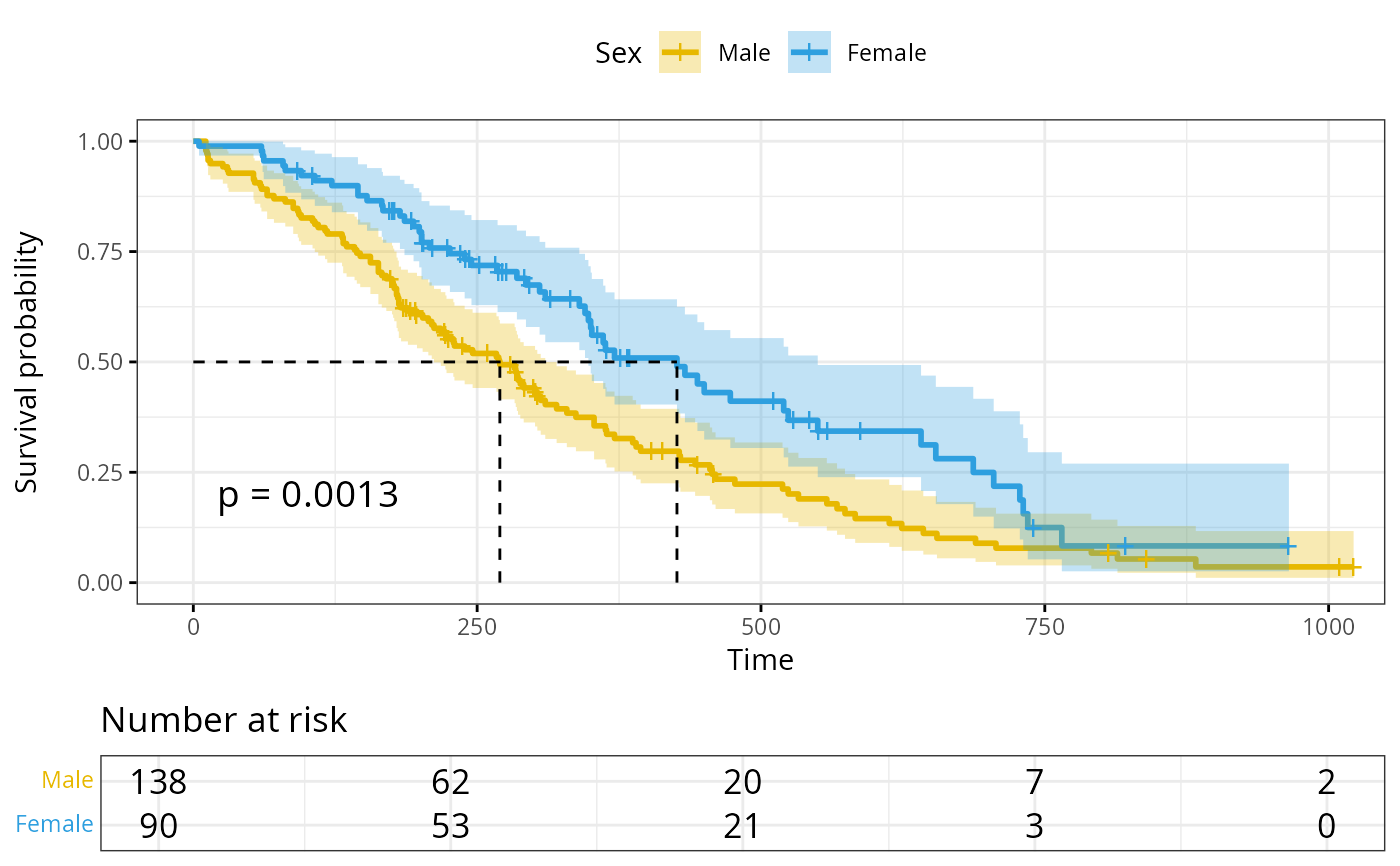Click the 53 value in Female row
The image size is (1400, 866).
[449, 826]
